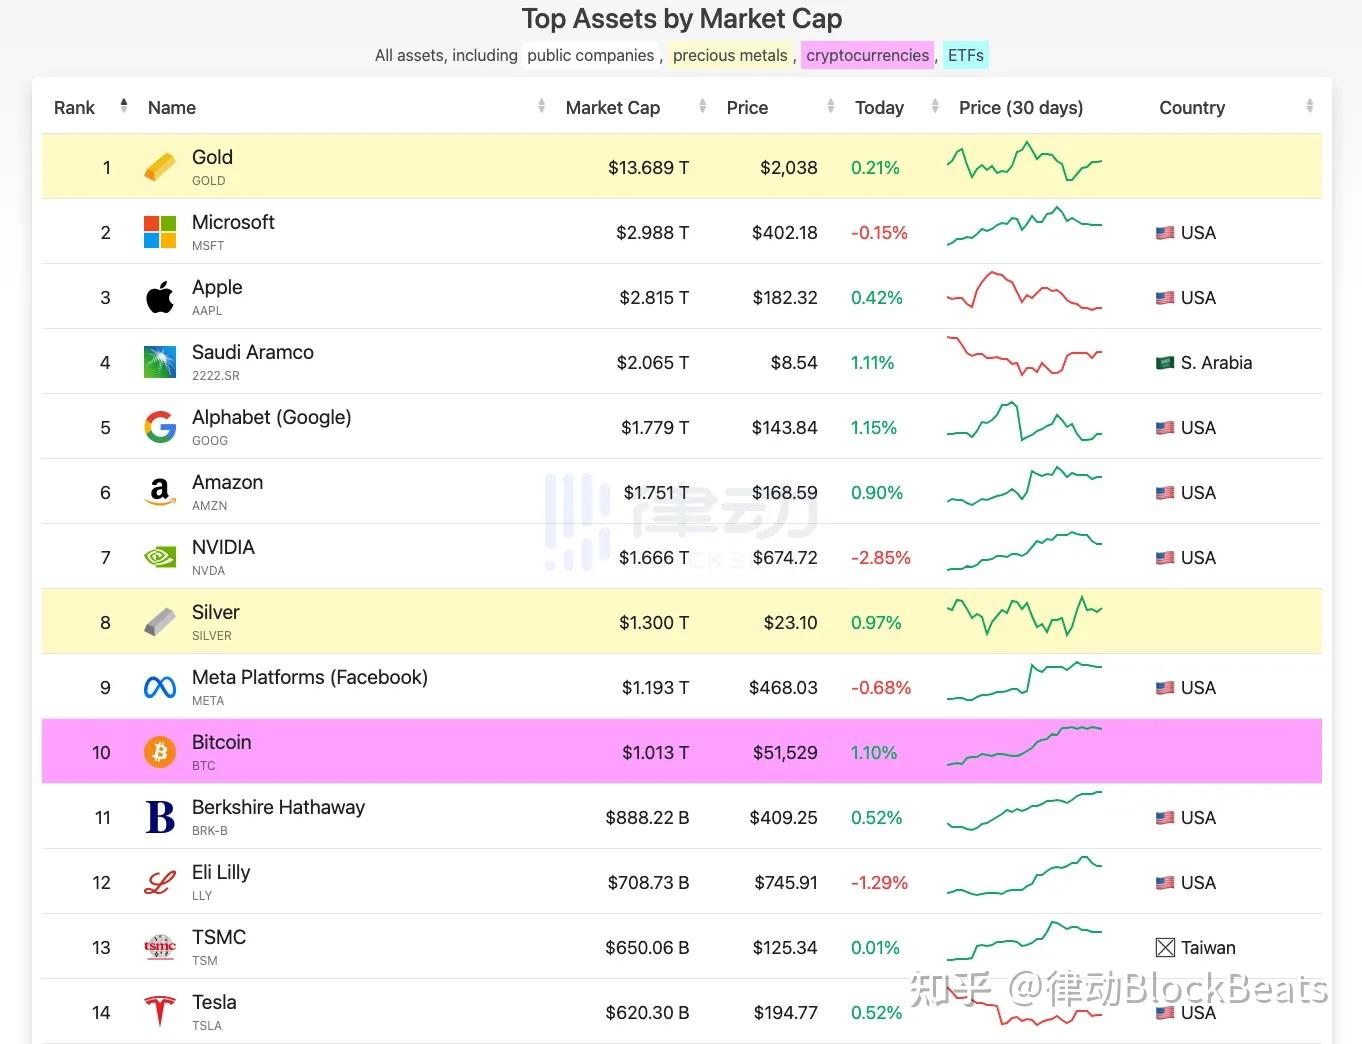Open the Saudi Aramco link
The width and height of the screenshot is (1362, 1044).
253,352
